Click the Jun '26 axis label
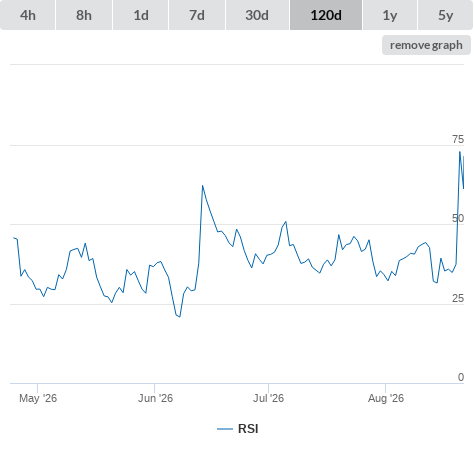Viewport: 474px width, 455px height. 155,398
